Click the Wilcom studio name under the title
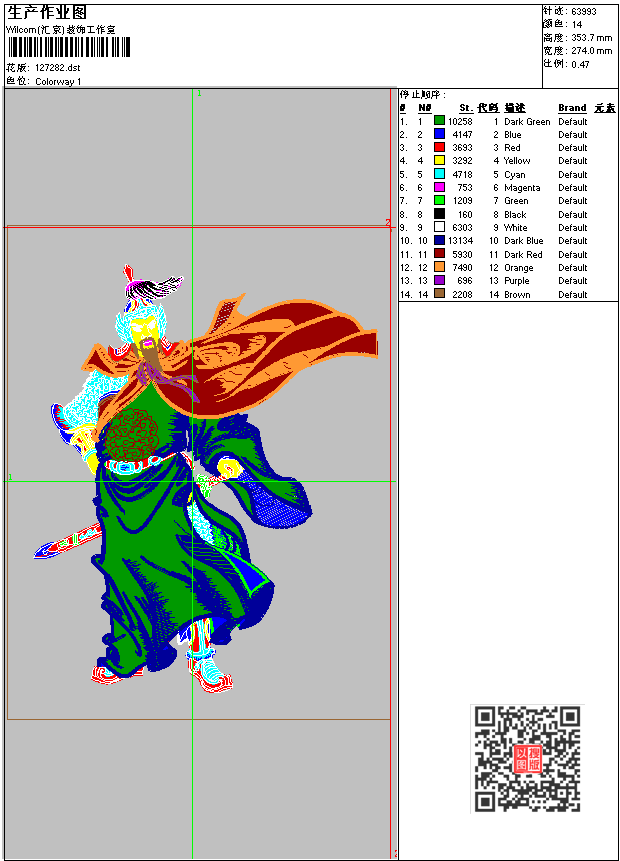 click(60, 30)
